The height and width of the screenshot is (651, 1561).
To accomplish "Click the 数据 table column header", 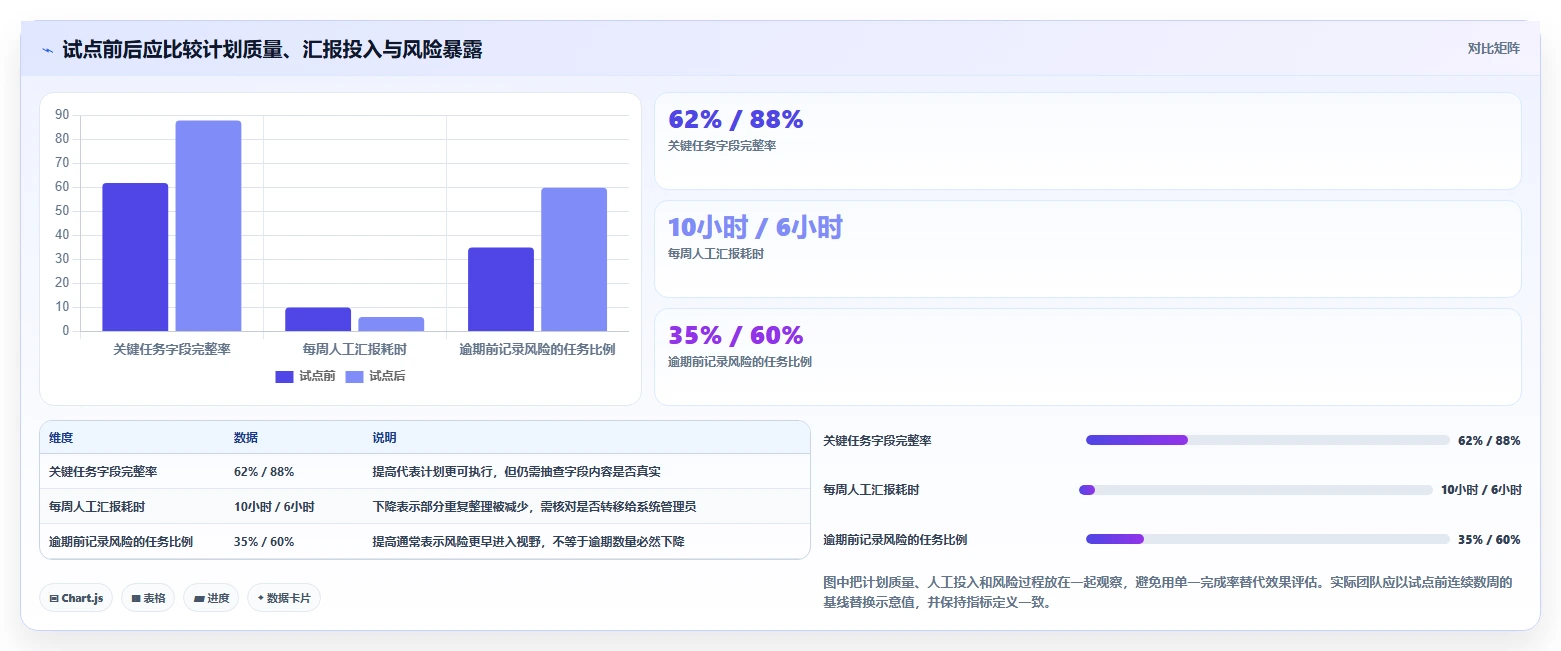I will coord(246,438).
